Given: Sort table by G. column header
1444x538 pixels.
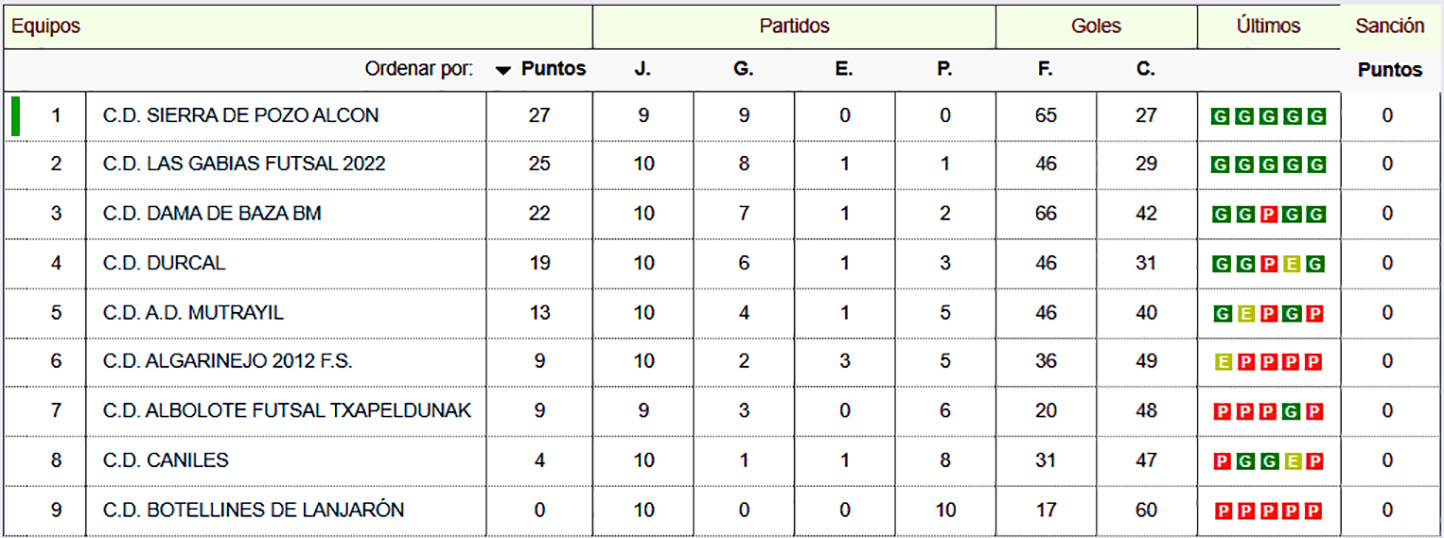Looking at the screenshot, I should click(x=743, y=70).
